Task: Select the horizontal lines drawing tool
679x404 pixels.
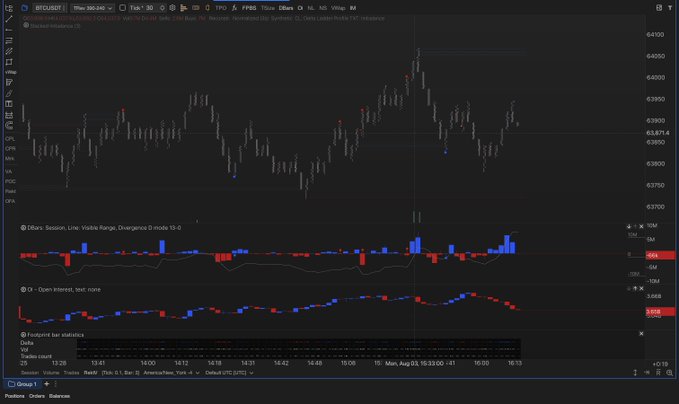Action: [x=9, y=40]
